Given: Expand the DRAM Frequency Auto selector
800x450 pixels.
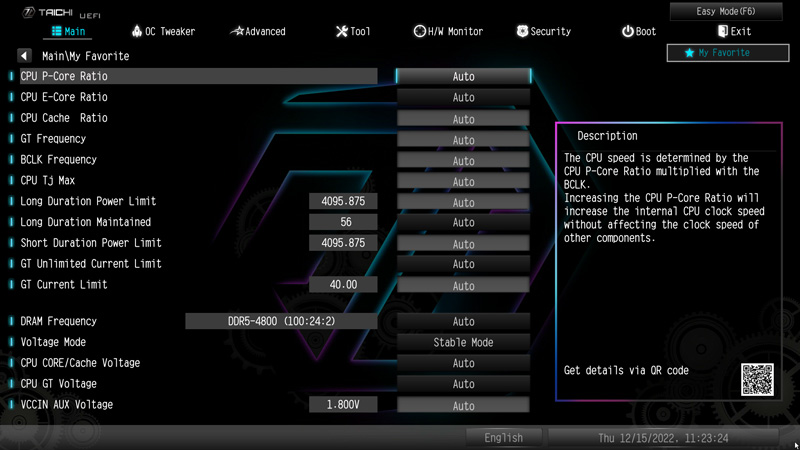Looking at the screenshot, I should pyautogui.click(x=463, y=322).
